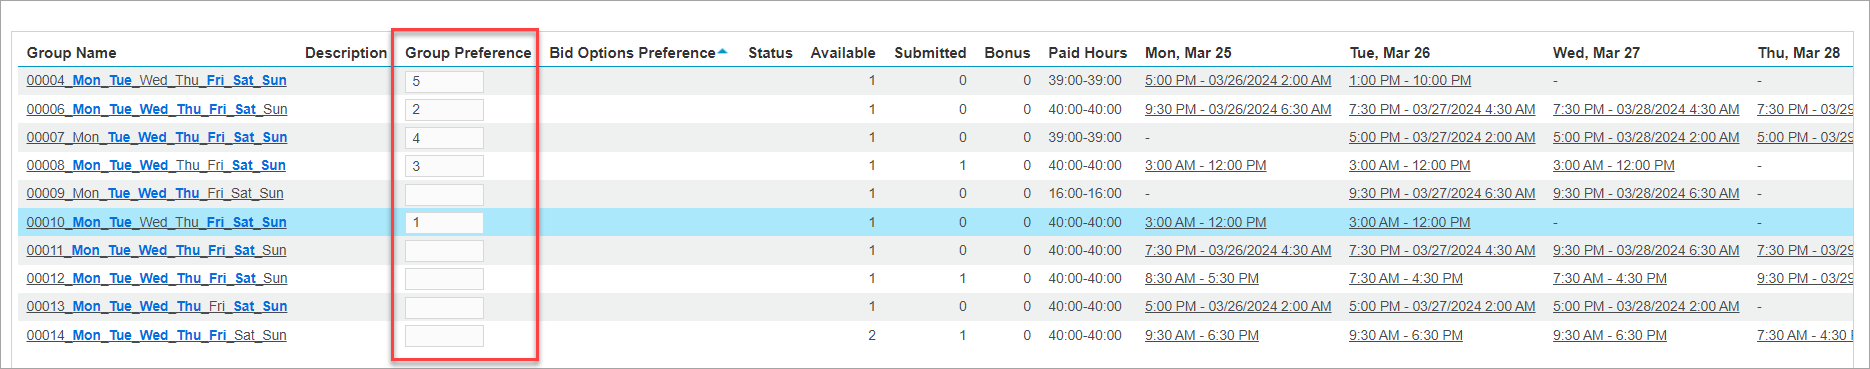
Task: Open Tuesday 5:00 PM shift for group 00007
Action: 1442,137
